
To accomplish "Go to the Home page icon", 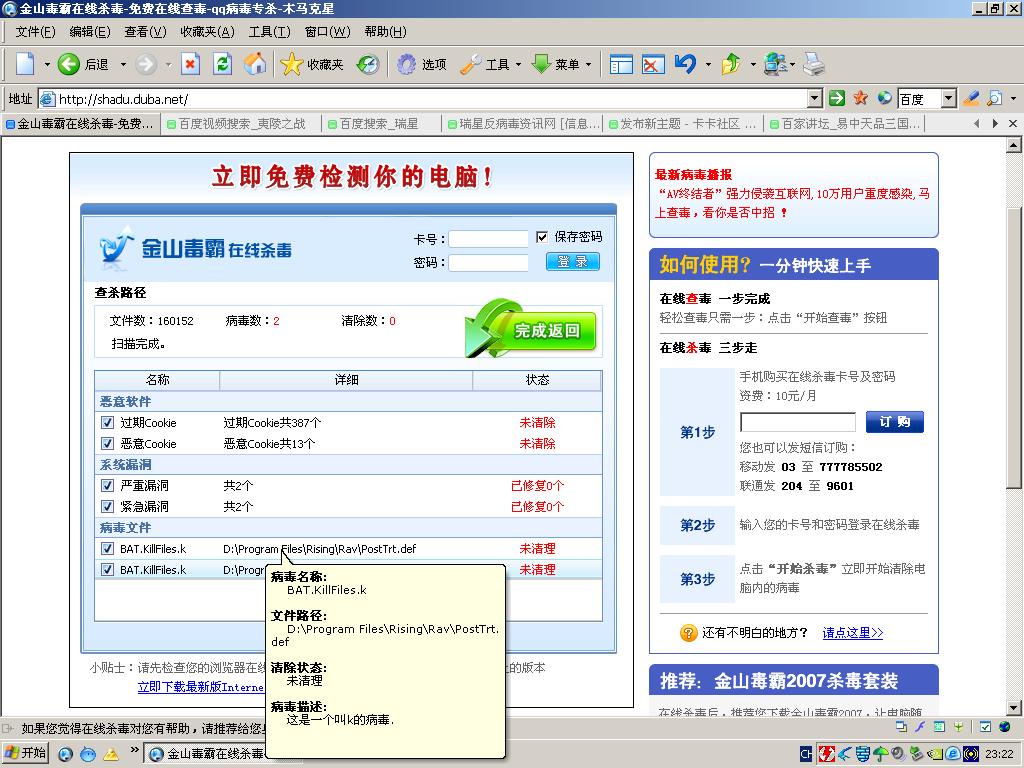I will [x=255, y=65].
